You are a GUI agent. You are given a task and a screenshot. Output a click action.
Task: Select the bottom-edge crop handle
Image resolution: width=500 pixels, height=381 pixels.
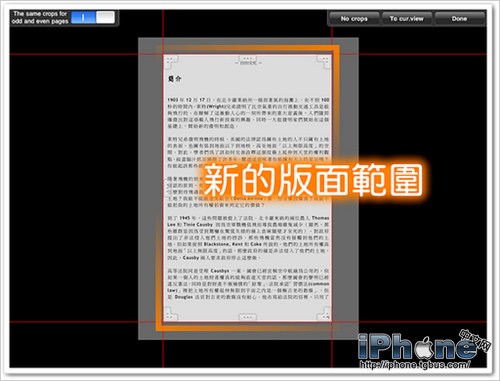coord(248,317)
